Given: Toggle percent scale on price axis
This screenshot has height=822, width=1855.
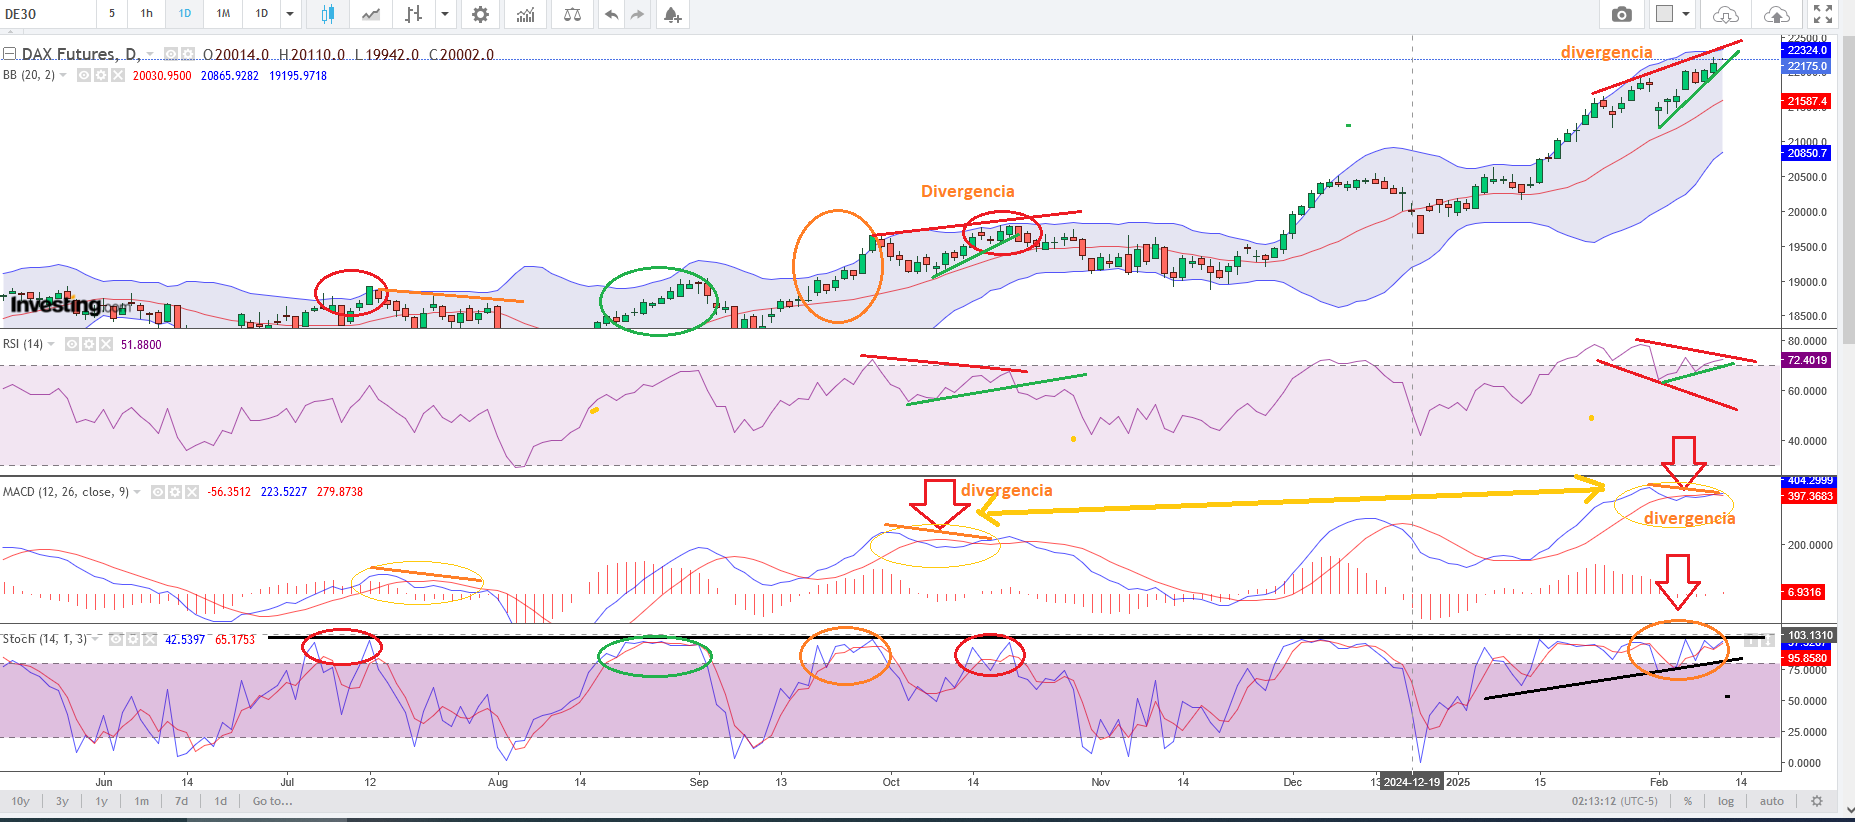Looking at the screenshot, I should click(1688, 801).
